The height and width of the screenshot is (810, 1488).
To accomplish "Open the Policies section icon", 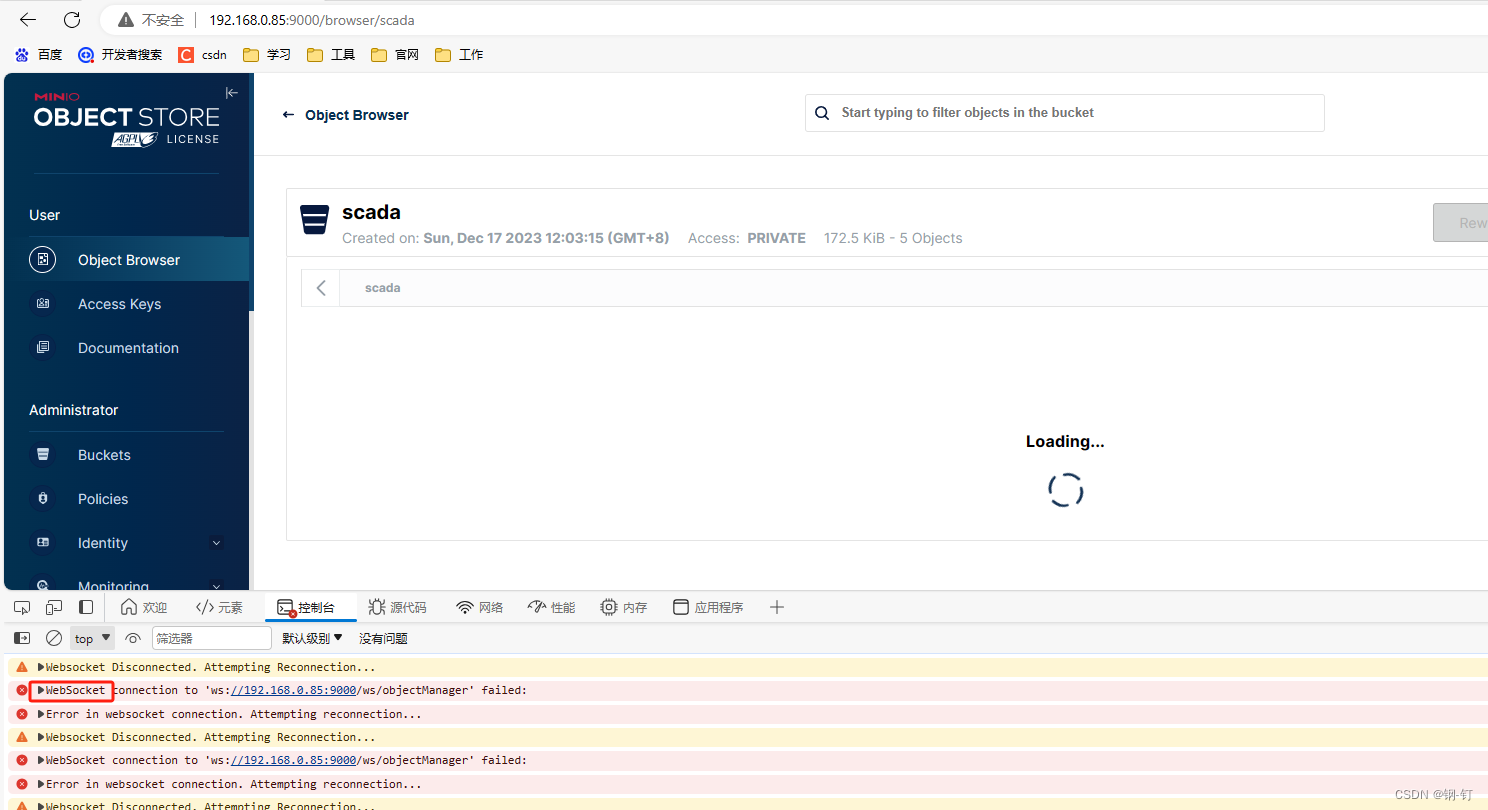I will 42,498.
